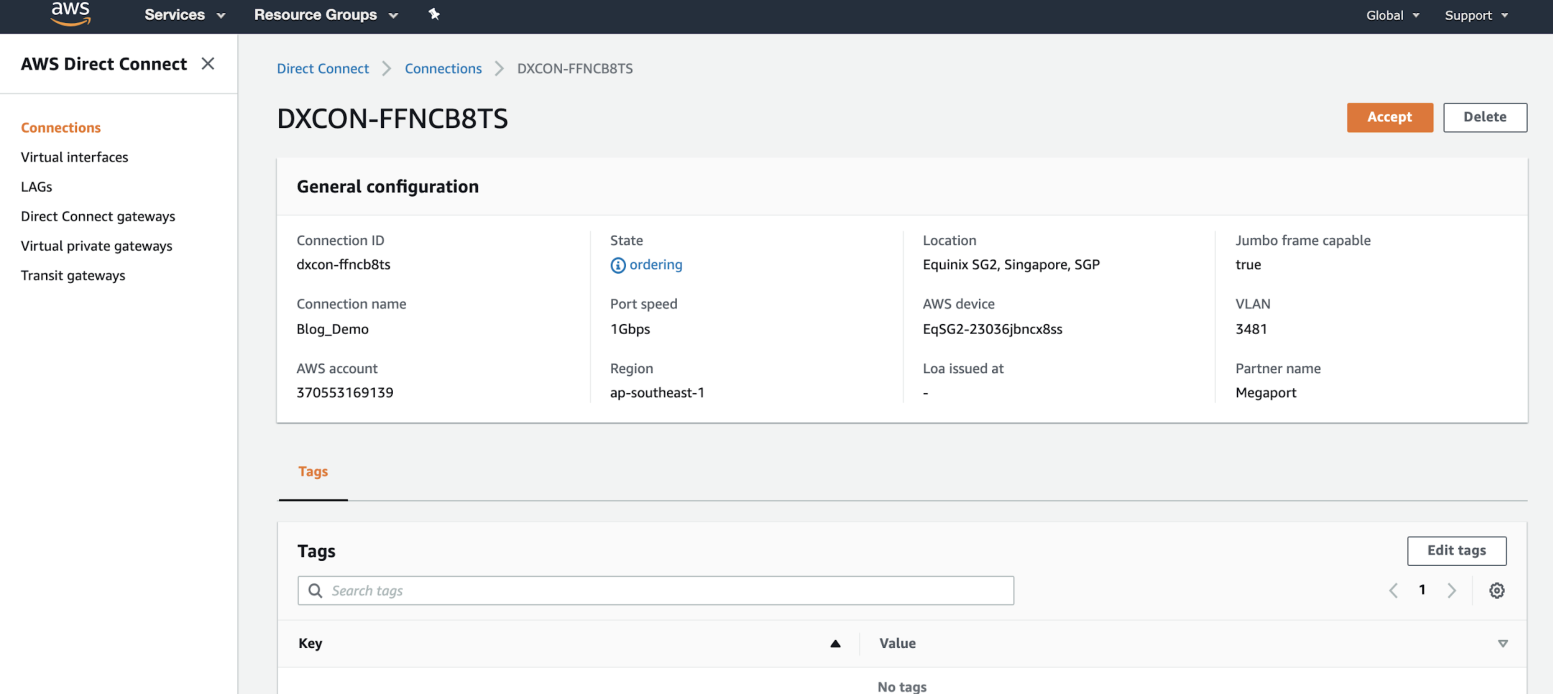Open the Services dropdown menu
This screenshot has height=695, width=1553.
pos(184,15)
